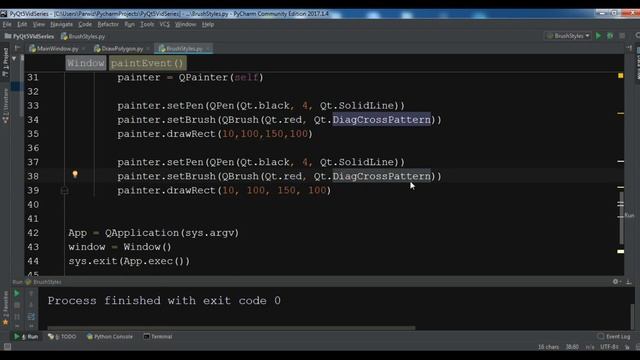Click UTF-8 encoding in status bar
640x360 pixels.
pos(609,347)
